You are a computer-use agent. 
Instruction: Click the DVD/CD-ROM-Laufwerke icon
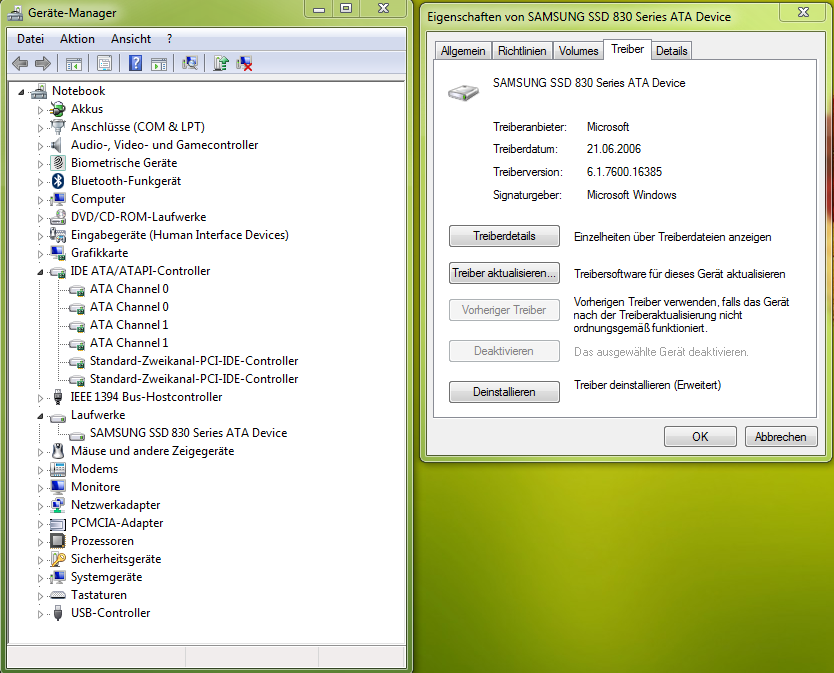tap(57, 217)
